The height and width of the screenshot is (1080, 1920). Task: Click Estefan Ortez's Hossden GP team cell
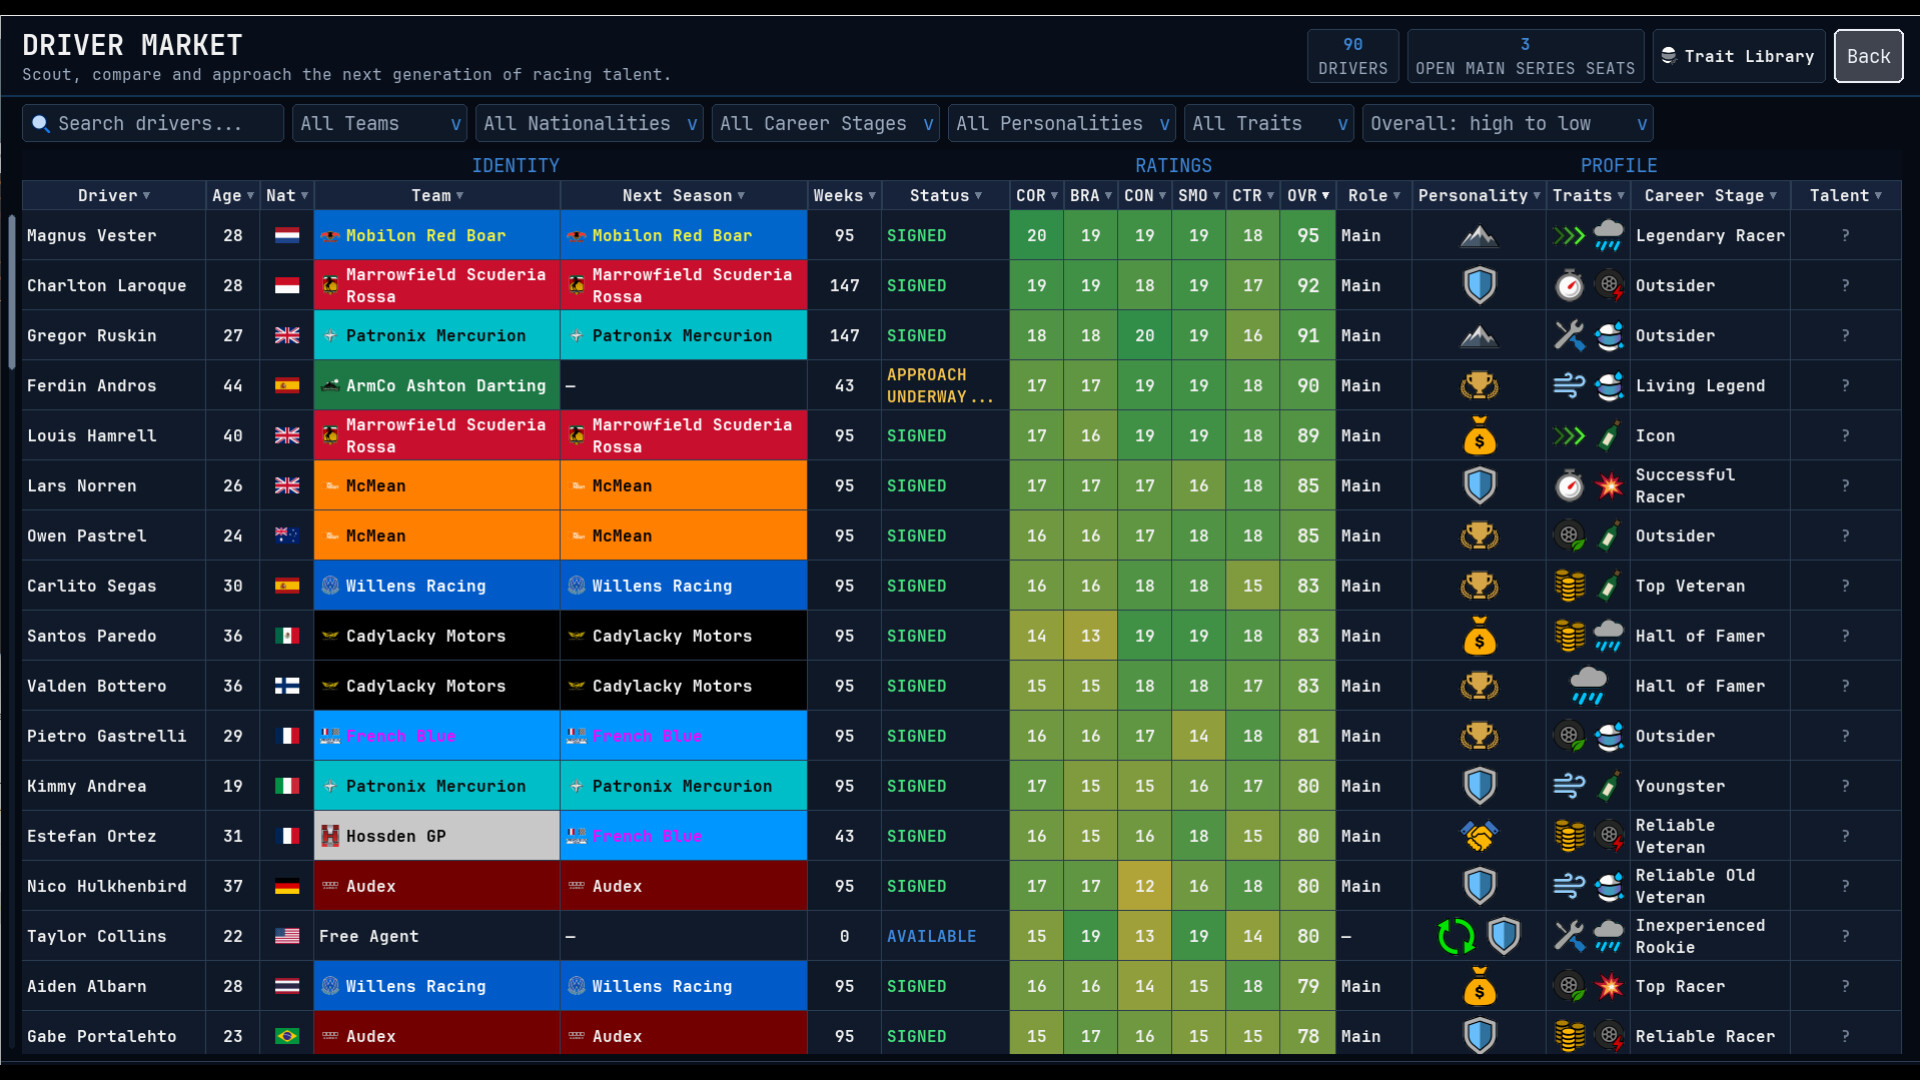click(437, 836)
